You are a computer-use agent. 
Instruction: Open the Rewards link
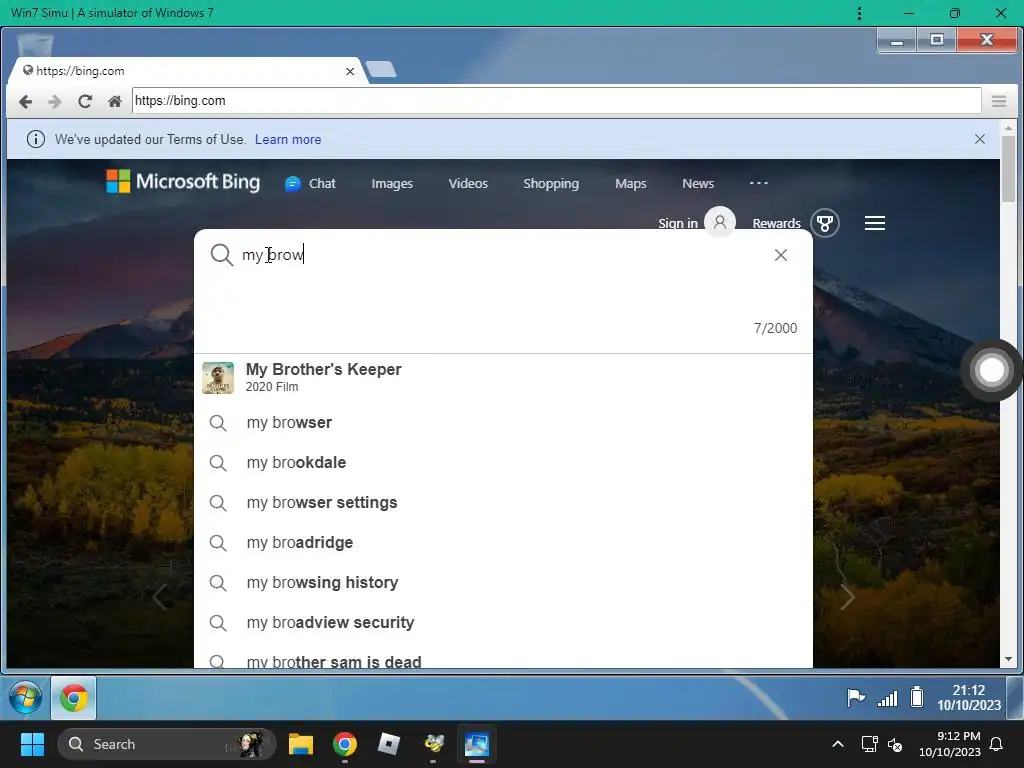coord(776,223)
